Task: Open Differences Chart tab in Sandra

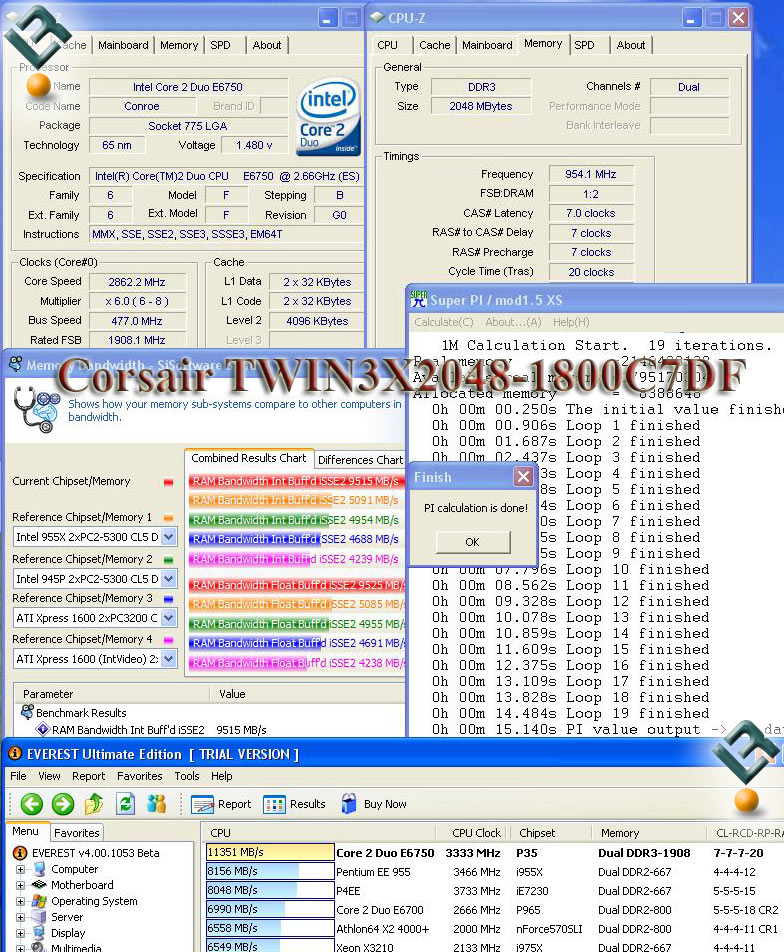Action: (361, 460)
